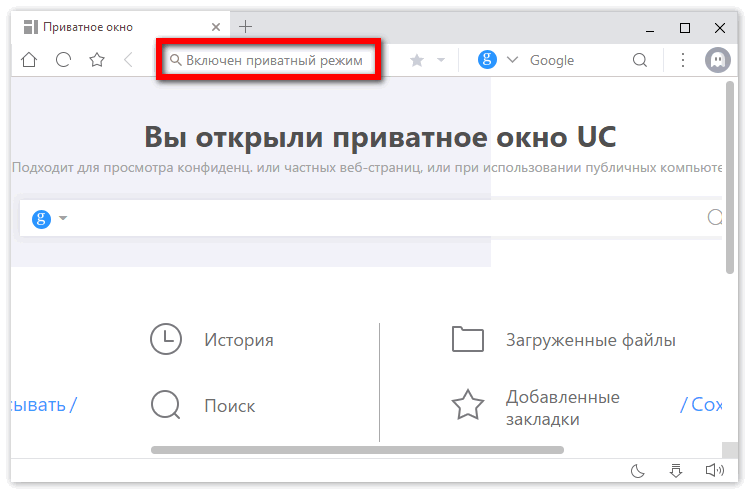Click heading Вы открыли приватное окно UC
The height and width of the screenshot is (493, 749).
click(380, 137)
